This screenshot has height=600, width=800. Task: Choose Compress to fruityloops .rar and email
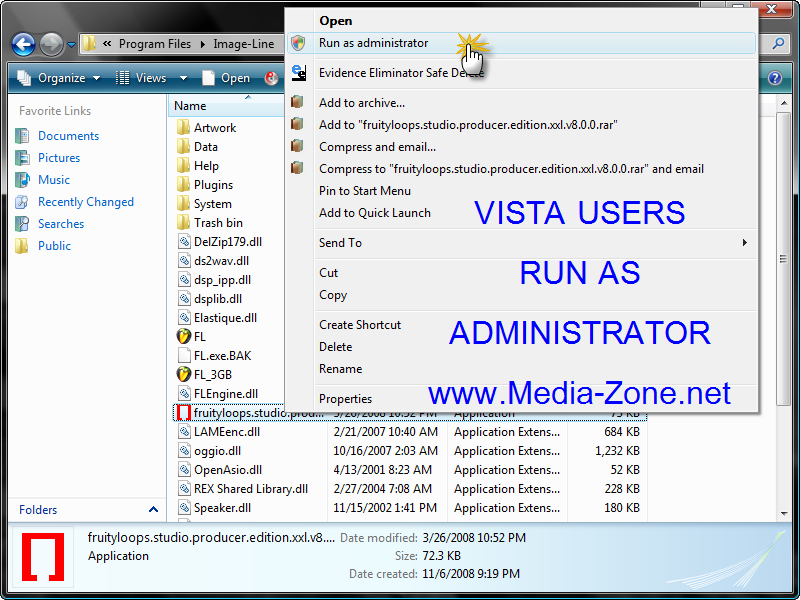click(521, 169)
